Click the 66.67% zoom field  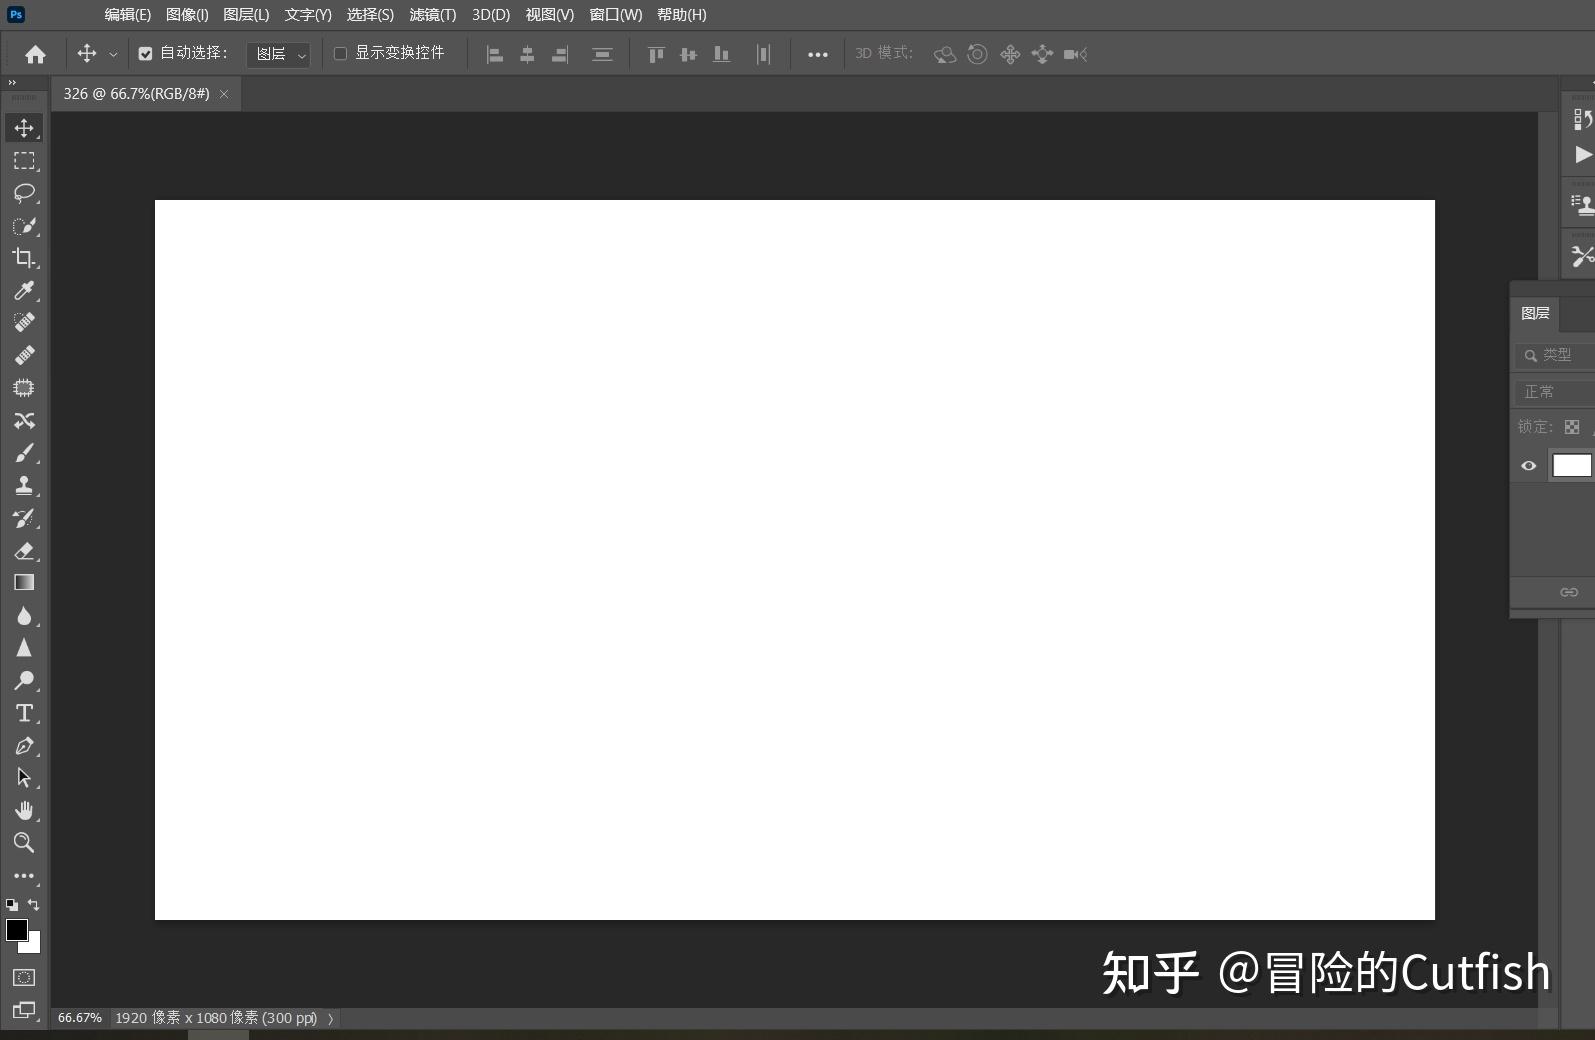point(79,1018)
